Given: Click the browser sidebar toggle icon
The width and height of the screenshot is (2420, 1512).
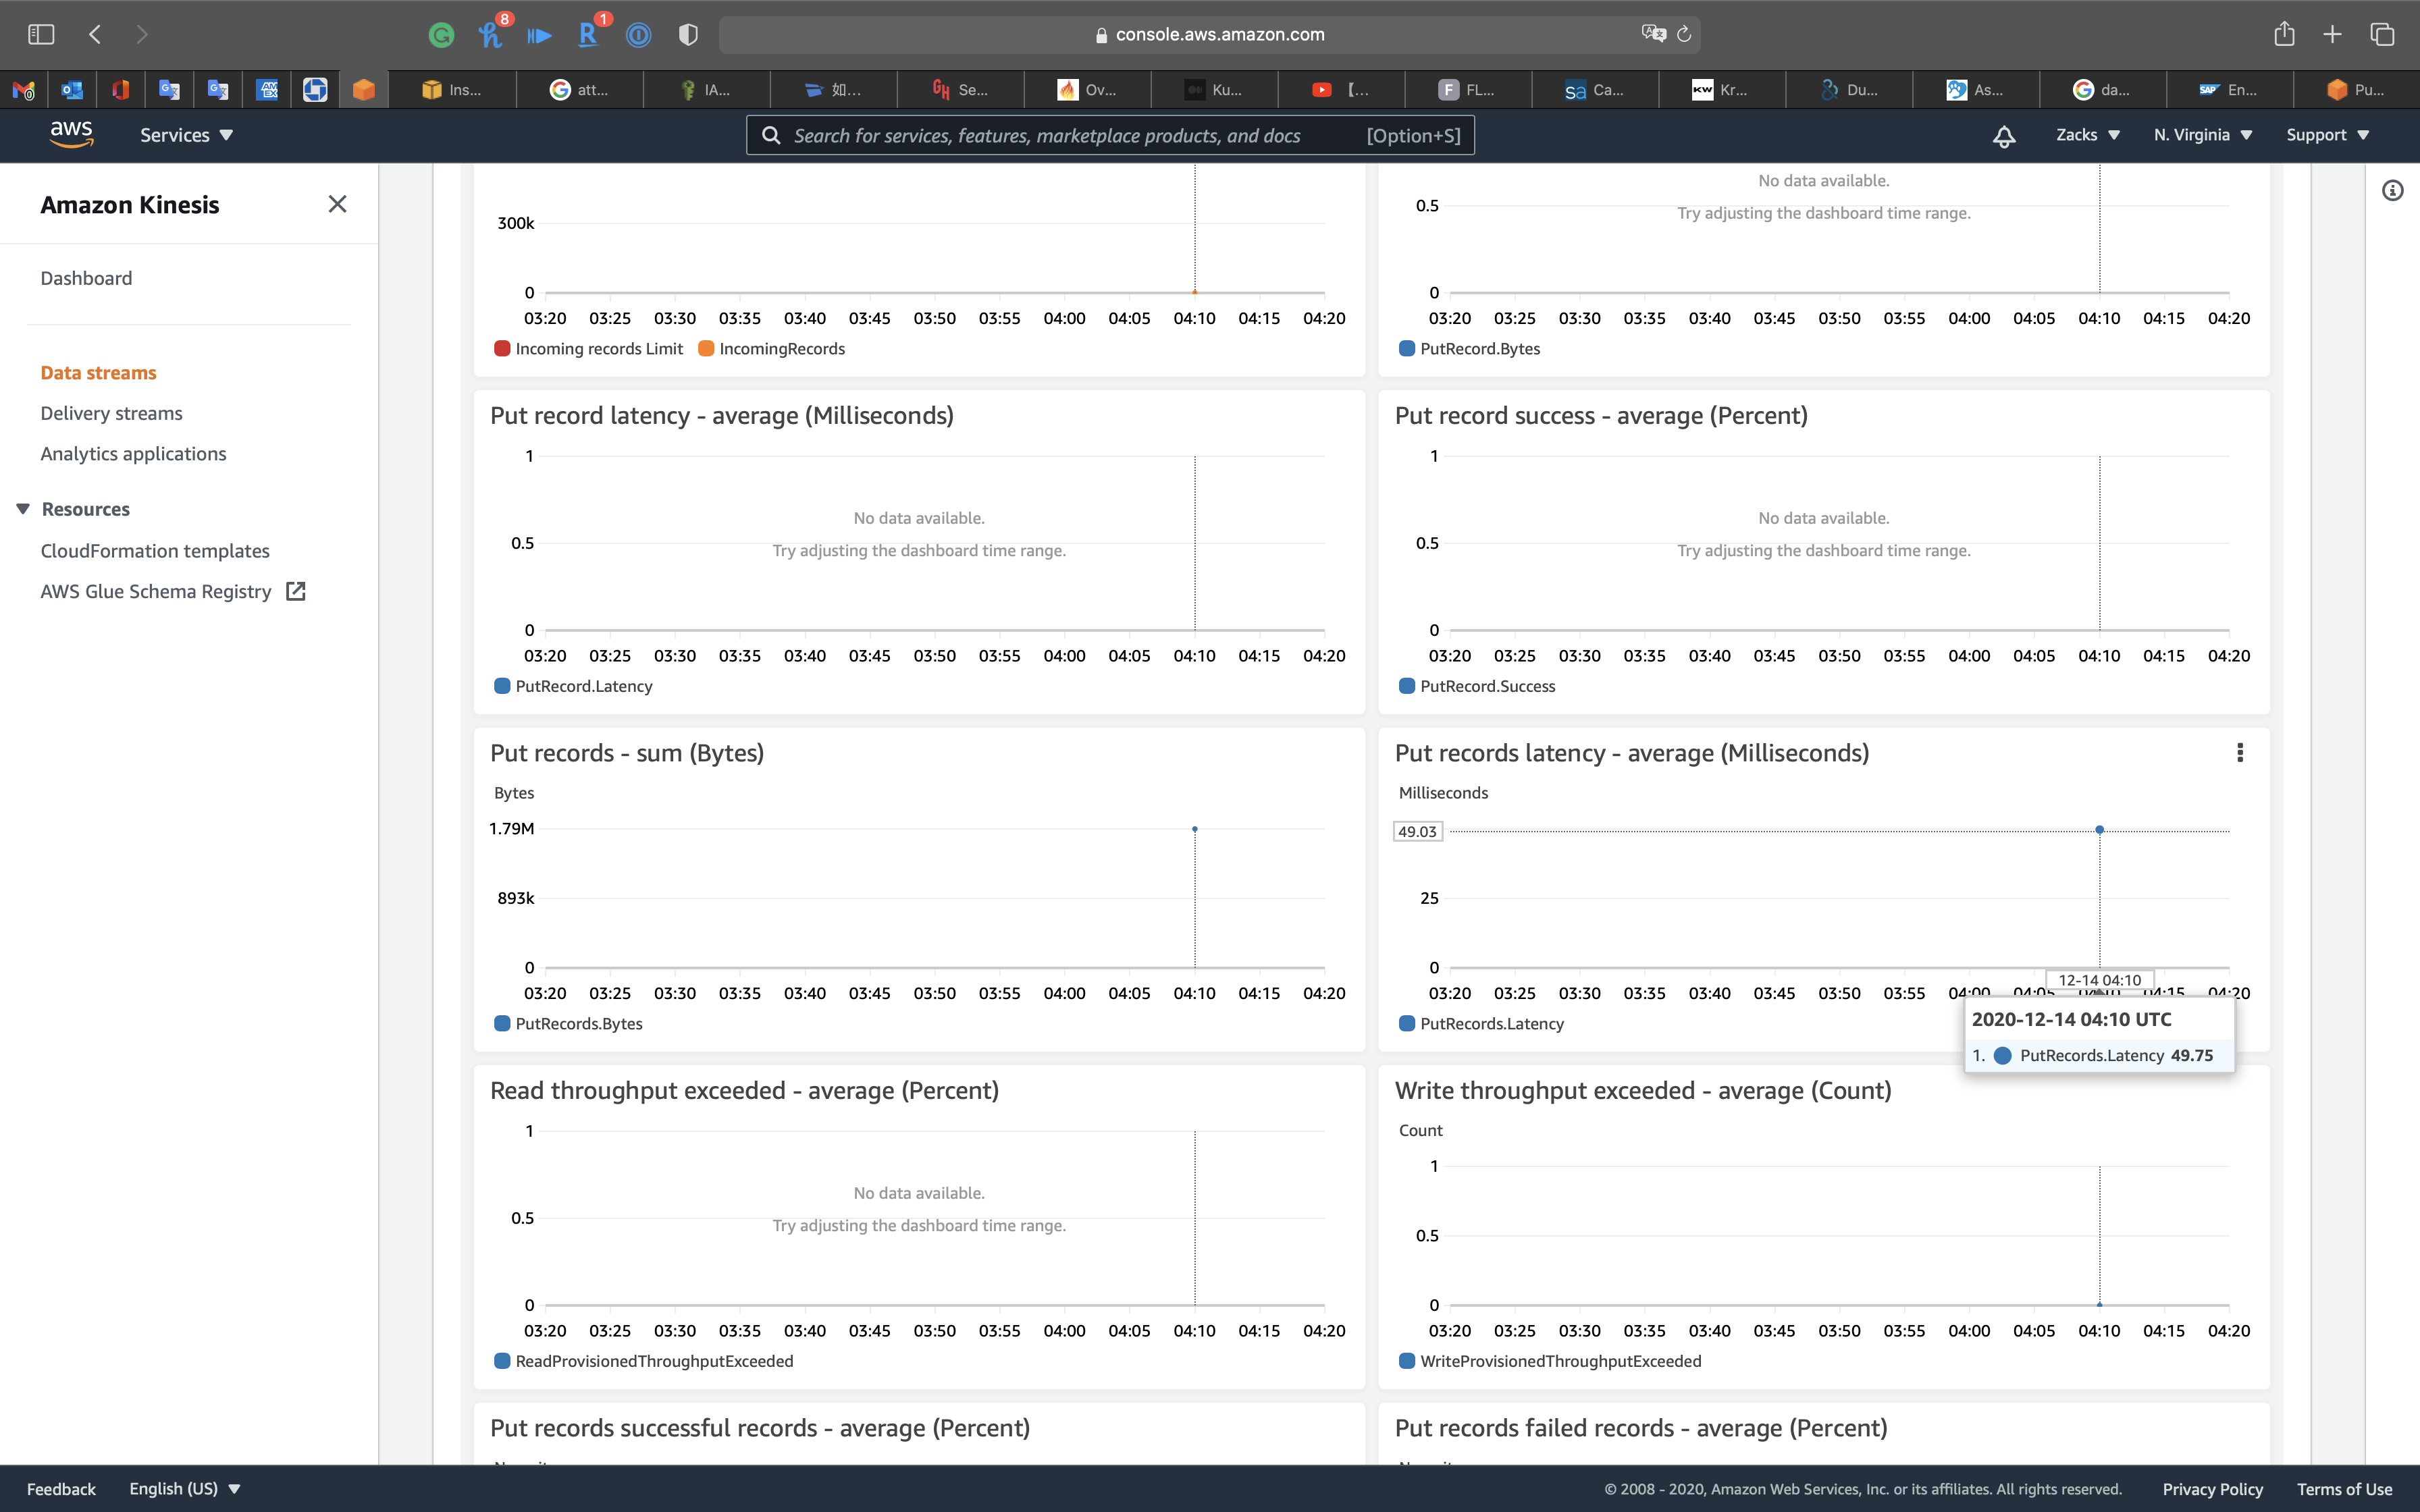Looking at the screenshot, I should pyautogui.click(x=41, y=34).
